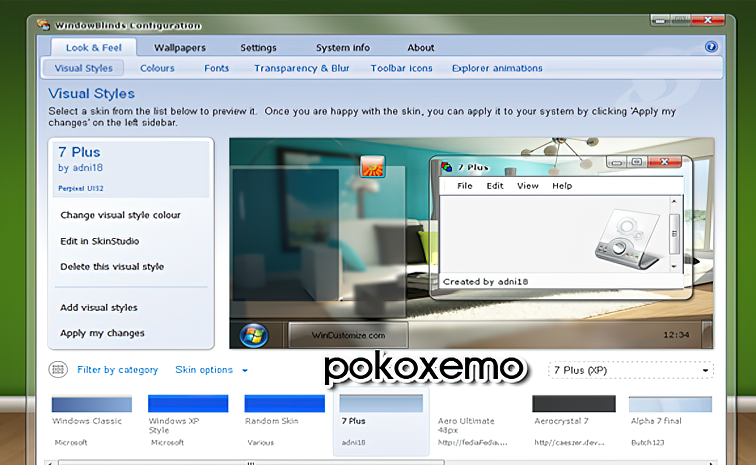The image size is (756, 465).
Task: Click preview window red close button
Action: pyautogui.click(x=664, y=162)
